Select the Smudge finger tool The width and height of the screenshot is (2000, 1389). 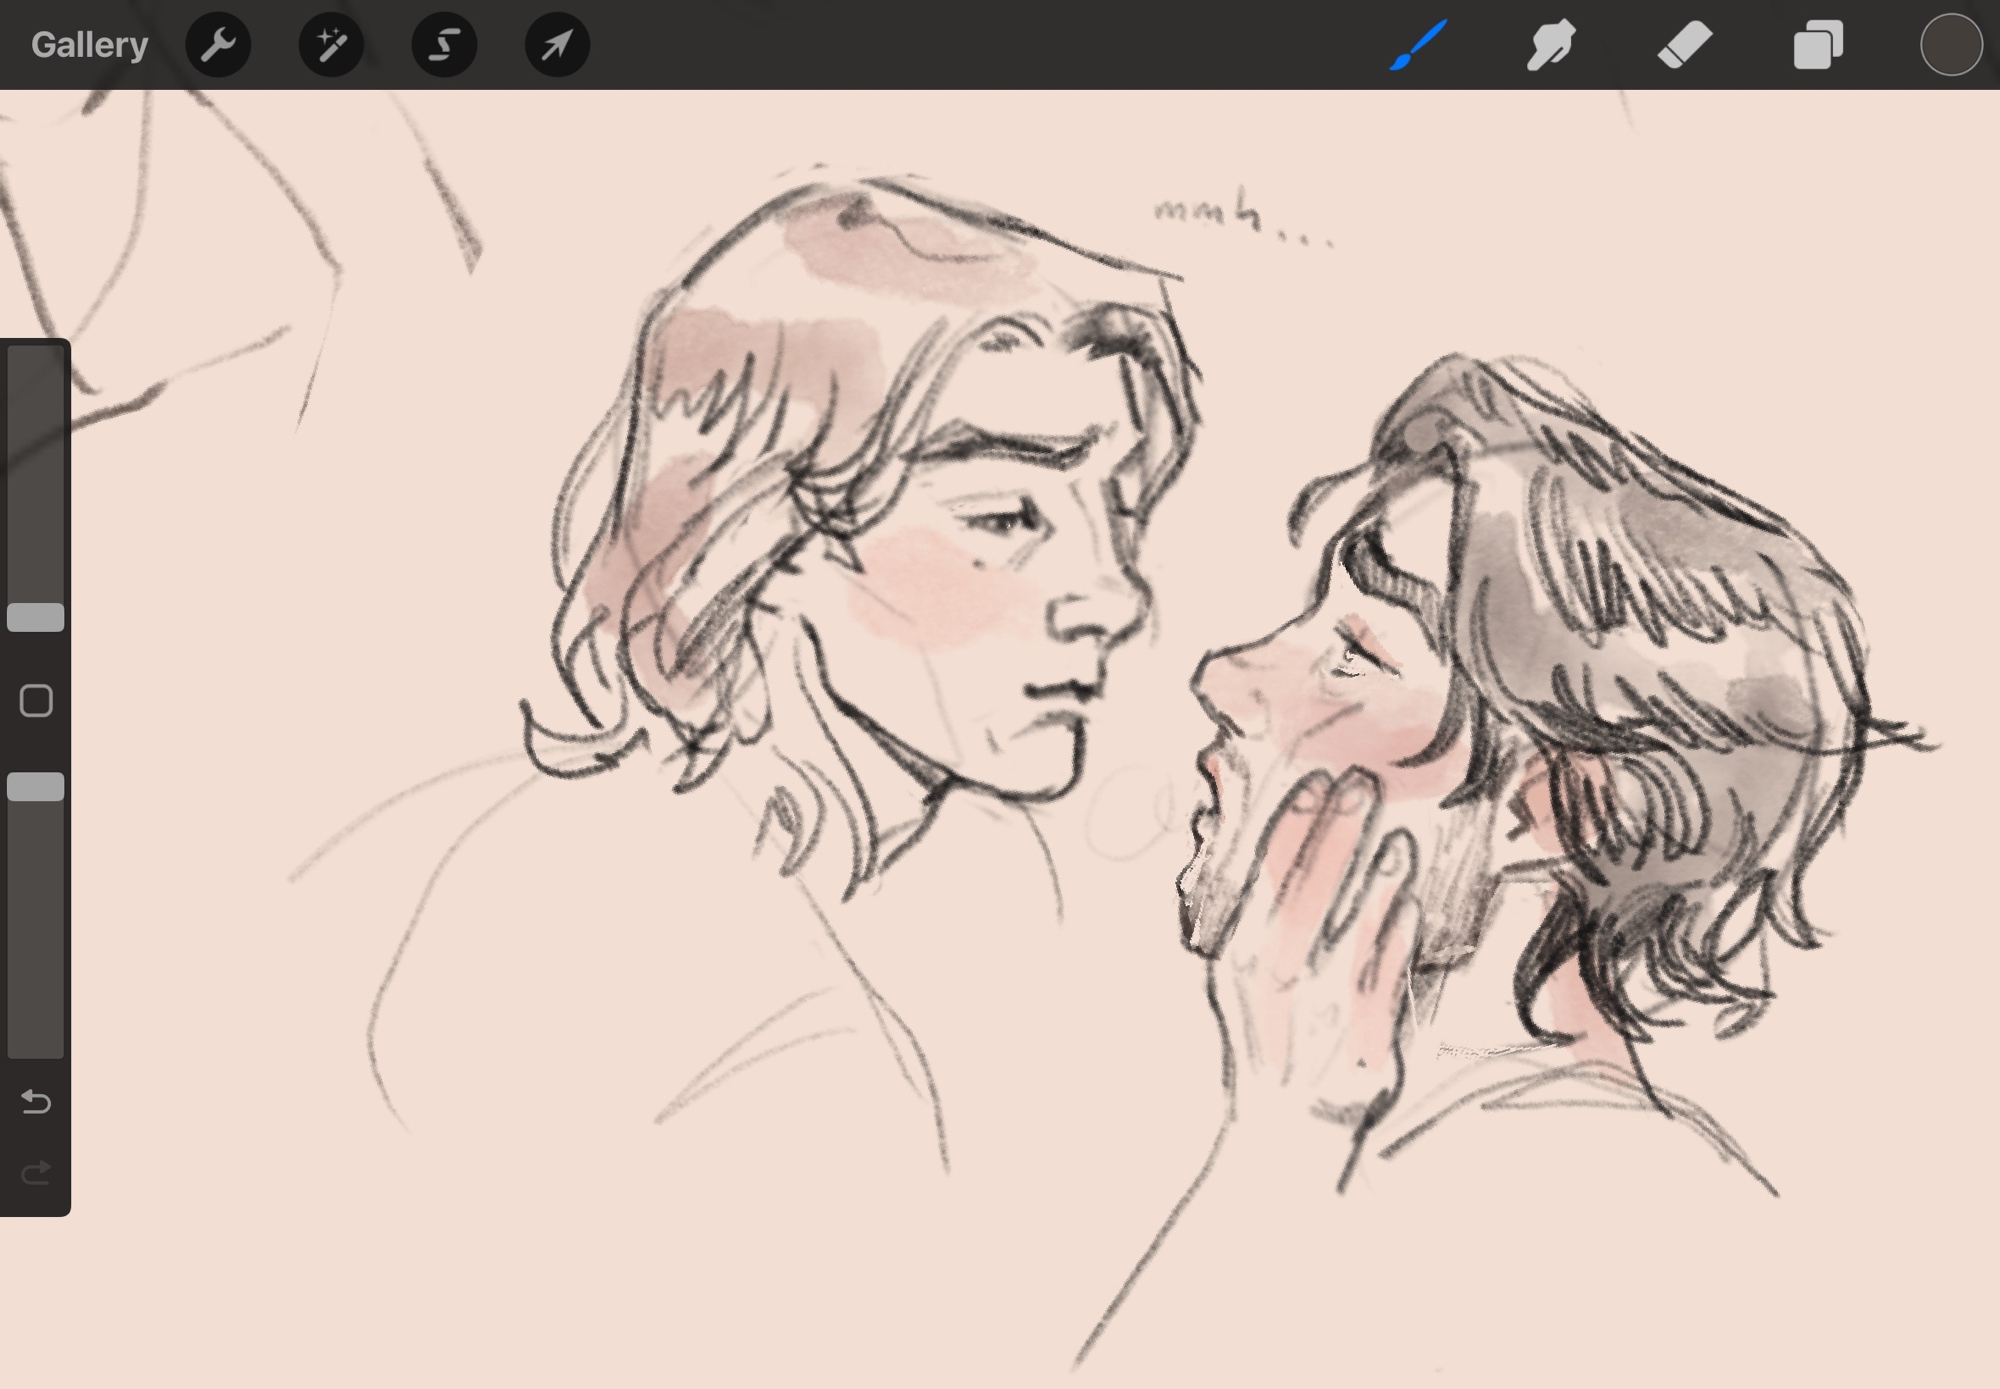pos(1551,45)
